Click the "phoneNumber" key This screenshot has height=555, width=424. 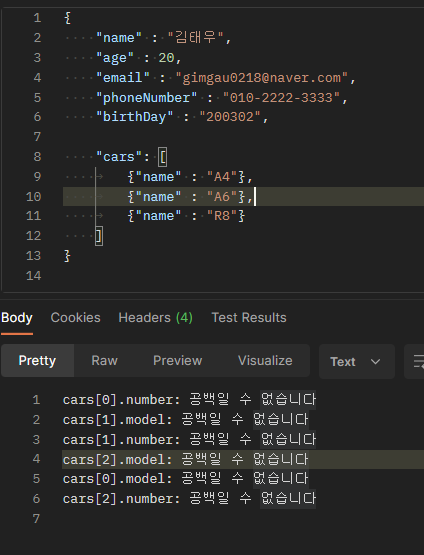[147, 97]
